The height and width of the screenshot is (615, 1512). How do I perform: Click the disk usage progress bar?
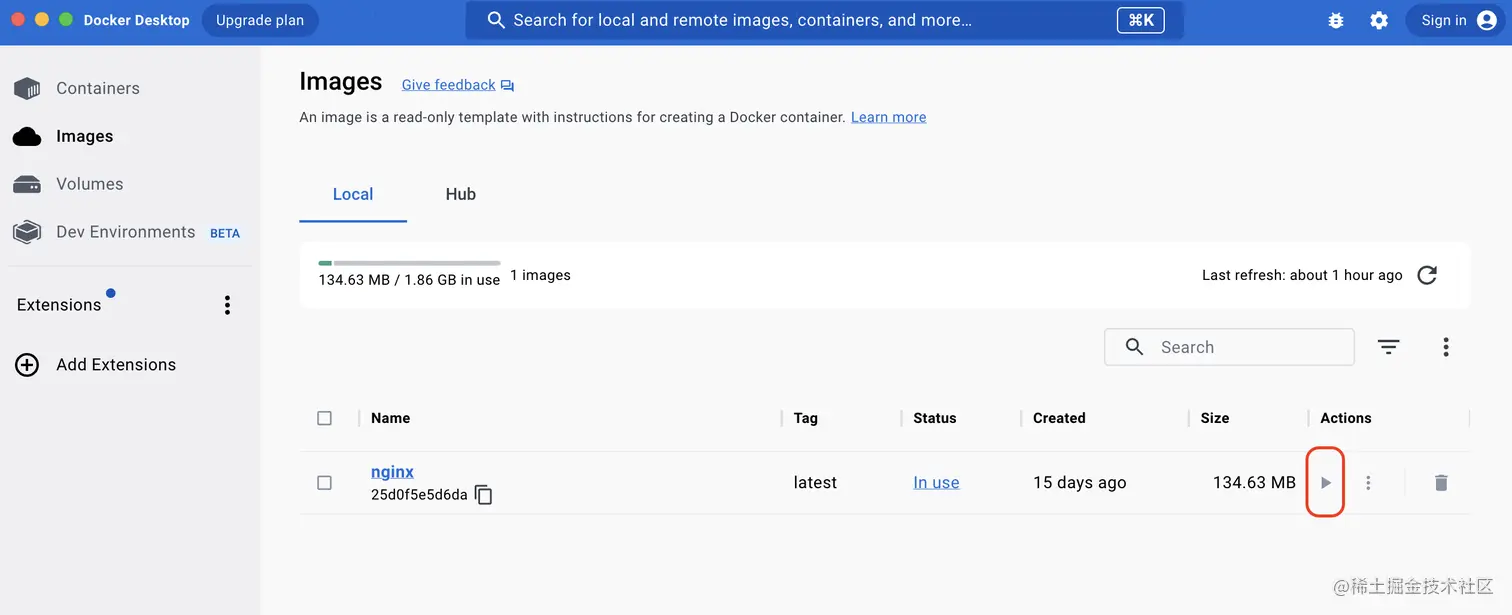coord(409,263)
